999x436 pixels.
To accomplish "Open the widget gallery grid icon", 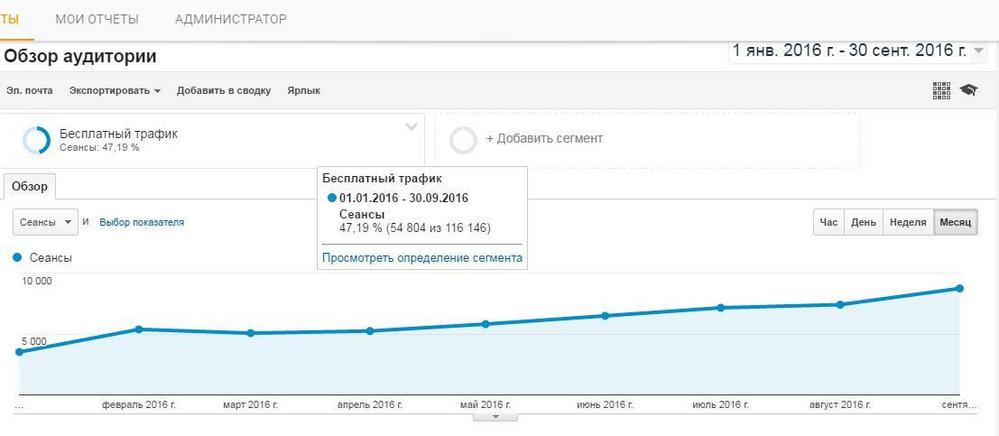I will point(941,91).
